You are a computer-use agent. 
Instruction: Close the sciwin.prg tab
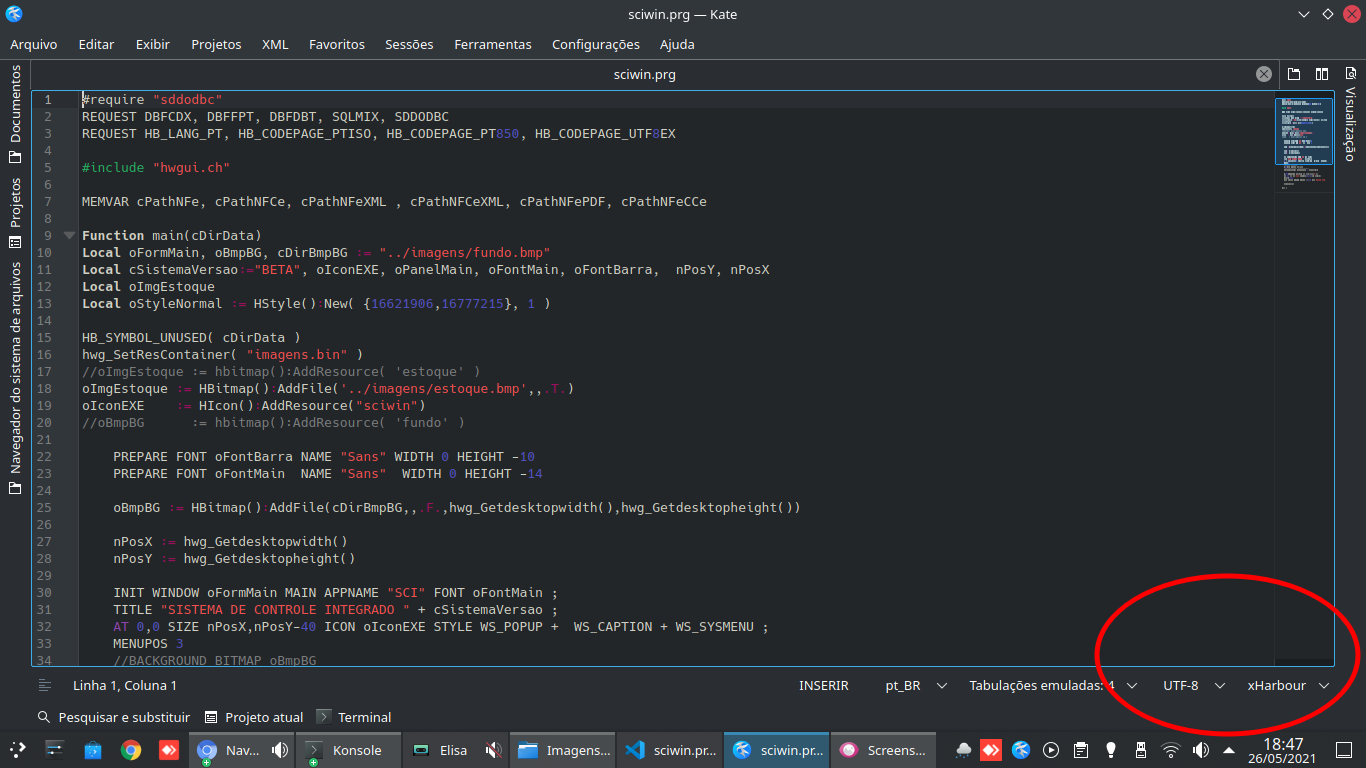click(x=1264, y=74)
